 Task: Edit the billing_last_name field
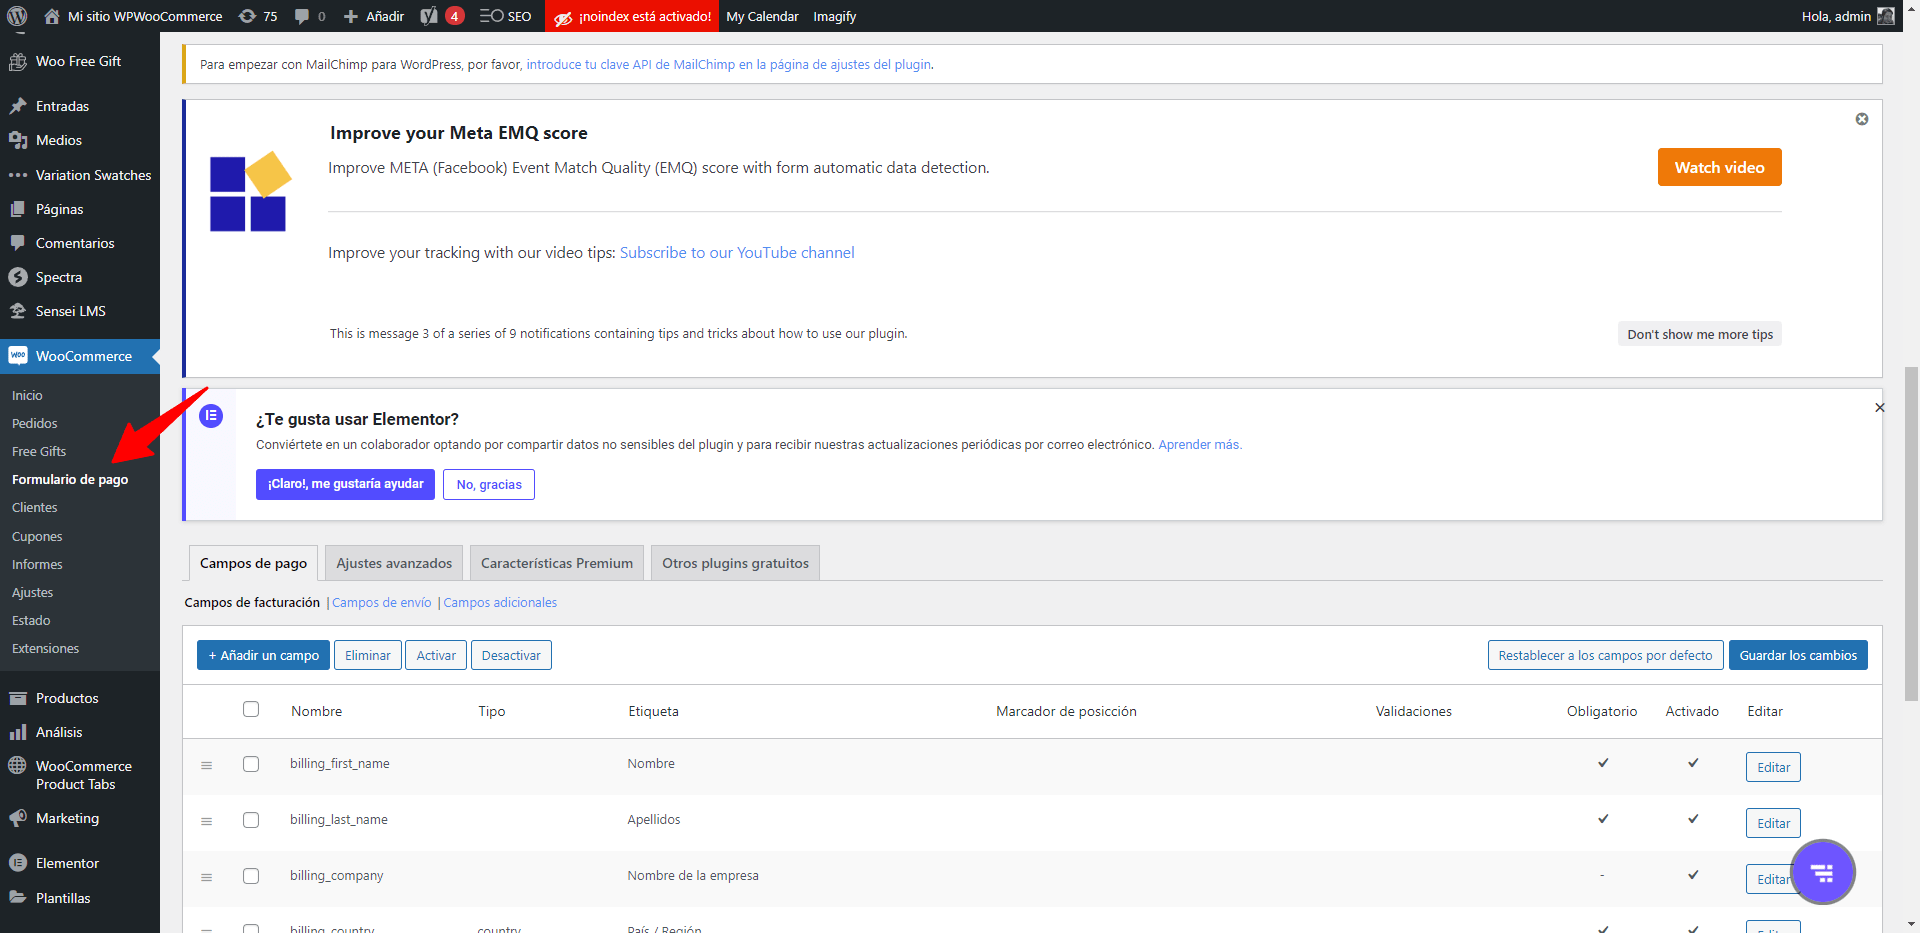pos(1773,823)
